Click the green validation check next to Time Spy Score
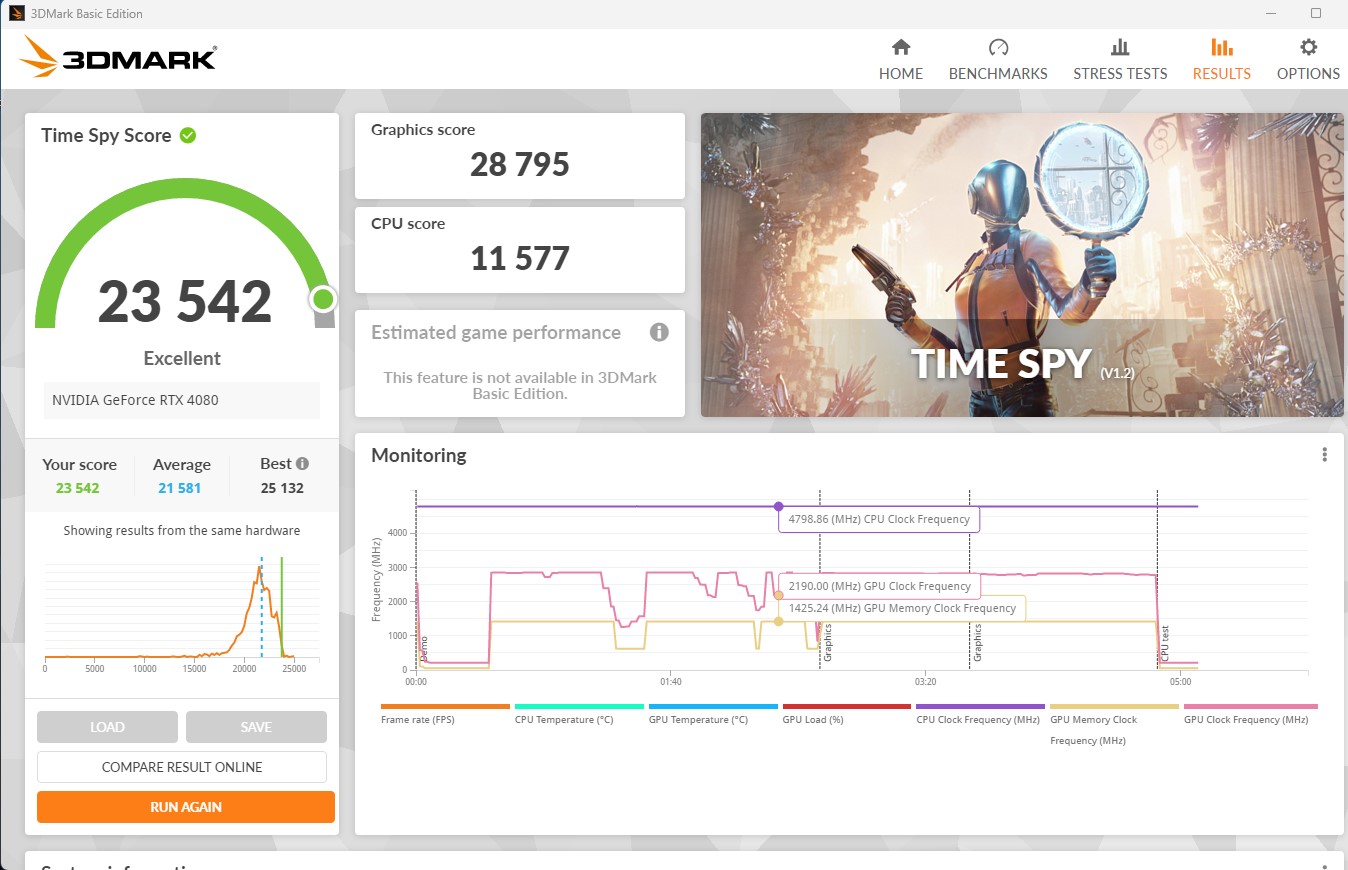 pos(188,135)
